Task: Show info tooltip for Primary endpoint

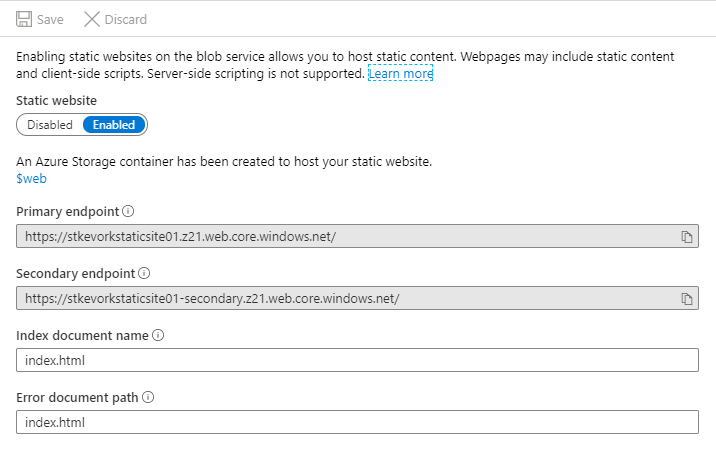Action: tap(128, 211)
